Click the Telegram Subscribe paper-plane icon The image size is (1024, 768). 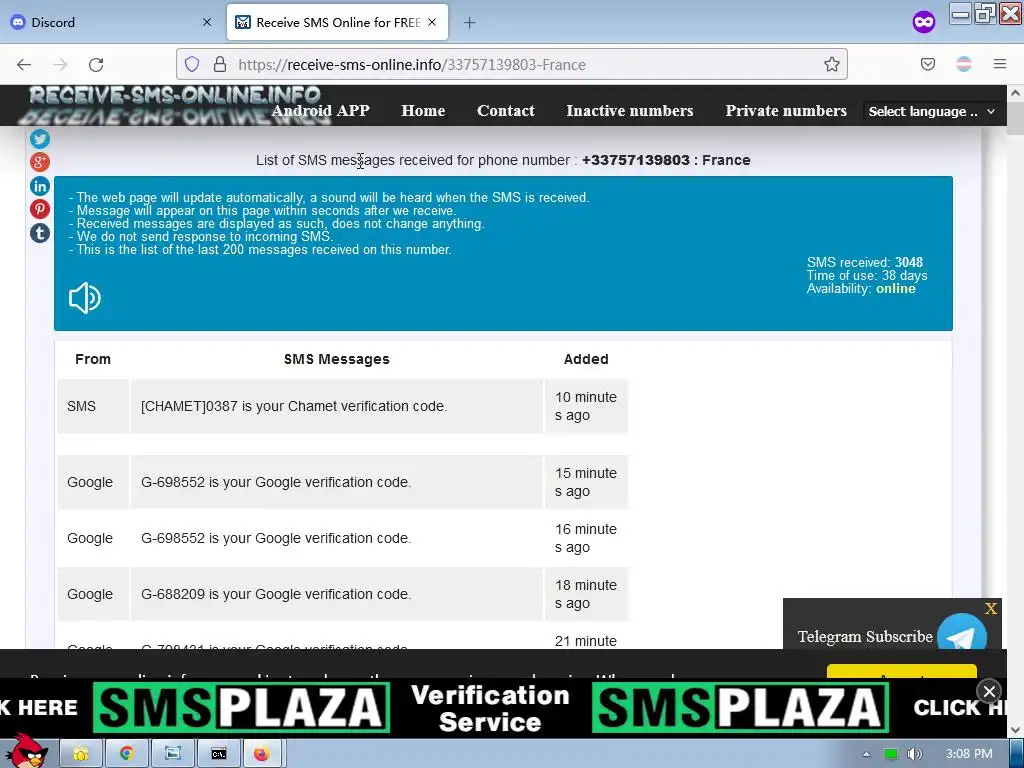[961, 633]
